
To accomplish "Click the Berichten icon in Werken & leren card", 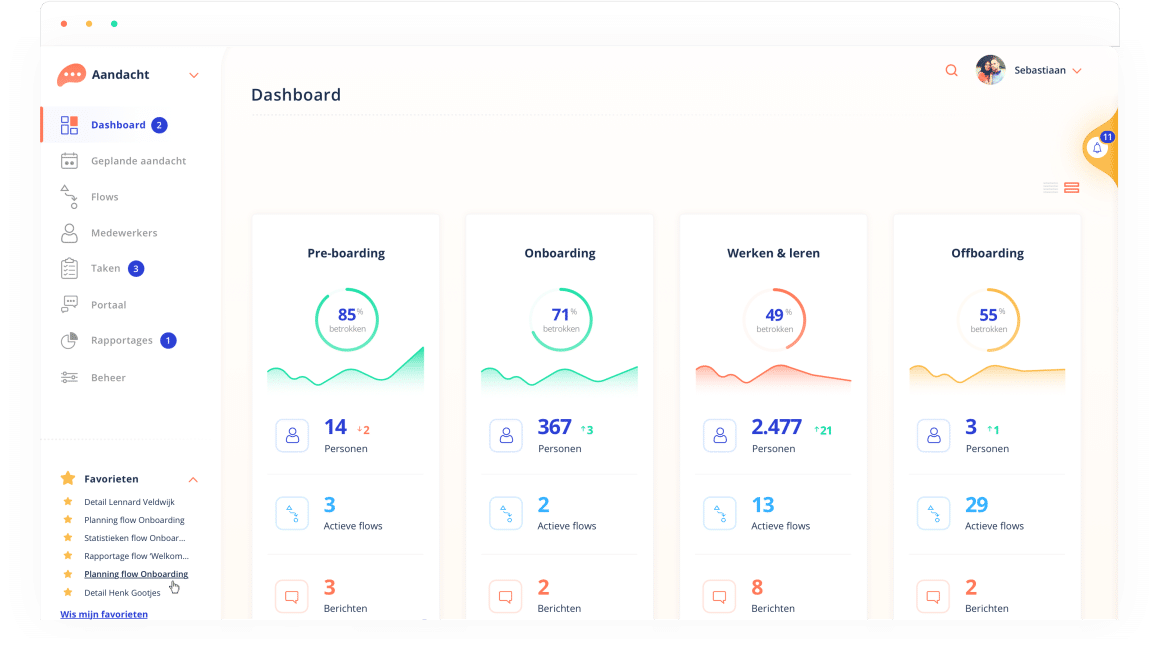I will (x=719, y=596).
